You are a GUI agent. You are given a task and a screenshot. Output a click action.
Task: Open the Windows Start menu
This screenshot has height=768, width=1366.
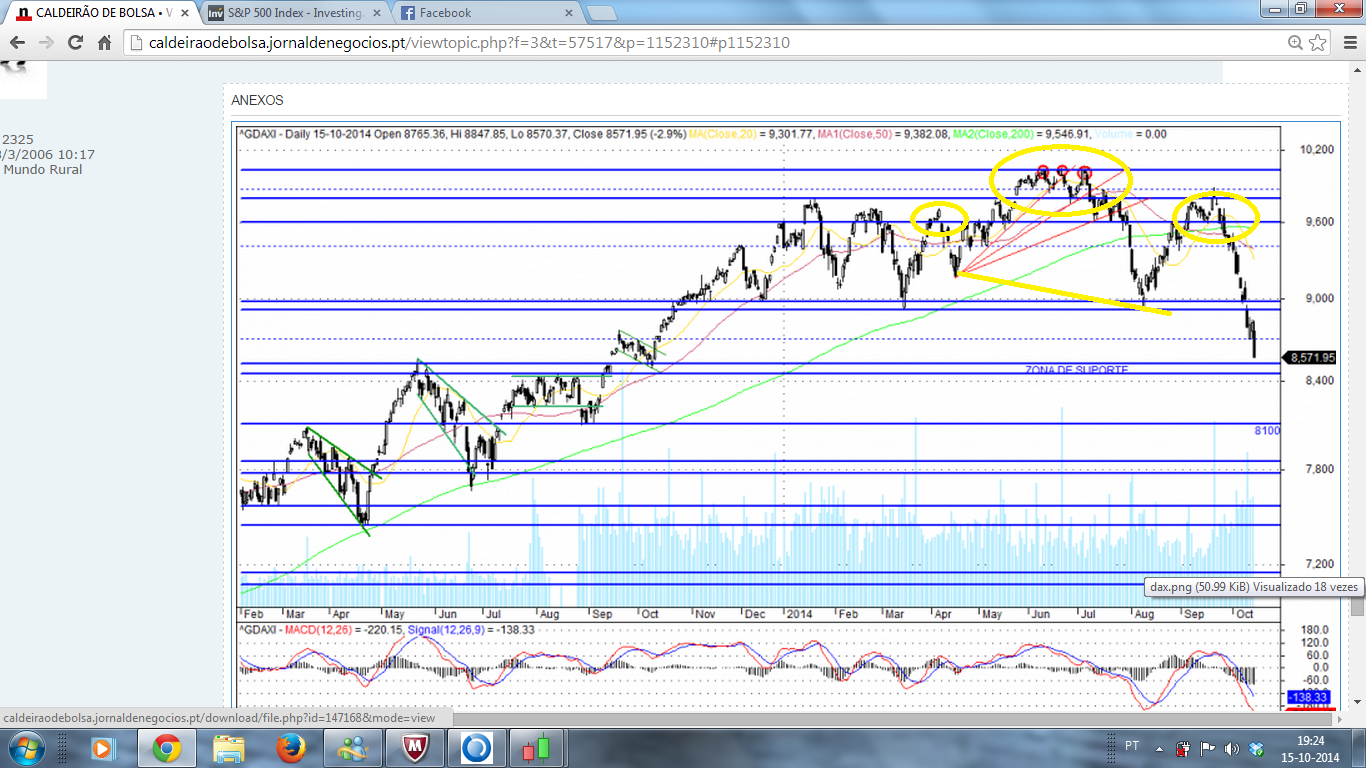[x=25, y=747]
